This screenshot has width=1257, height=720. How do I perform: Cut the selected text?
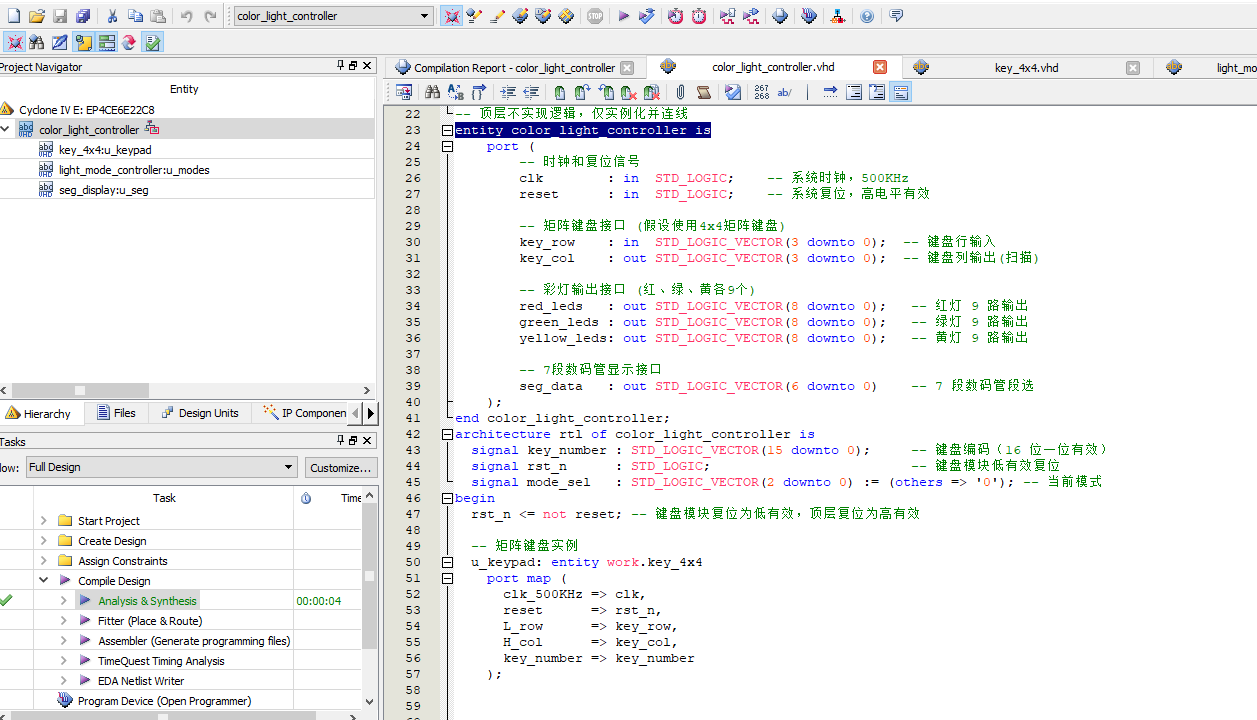(x=112, y=16)
